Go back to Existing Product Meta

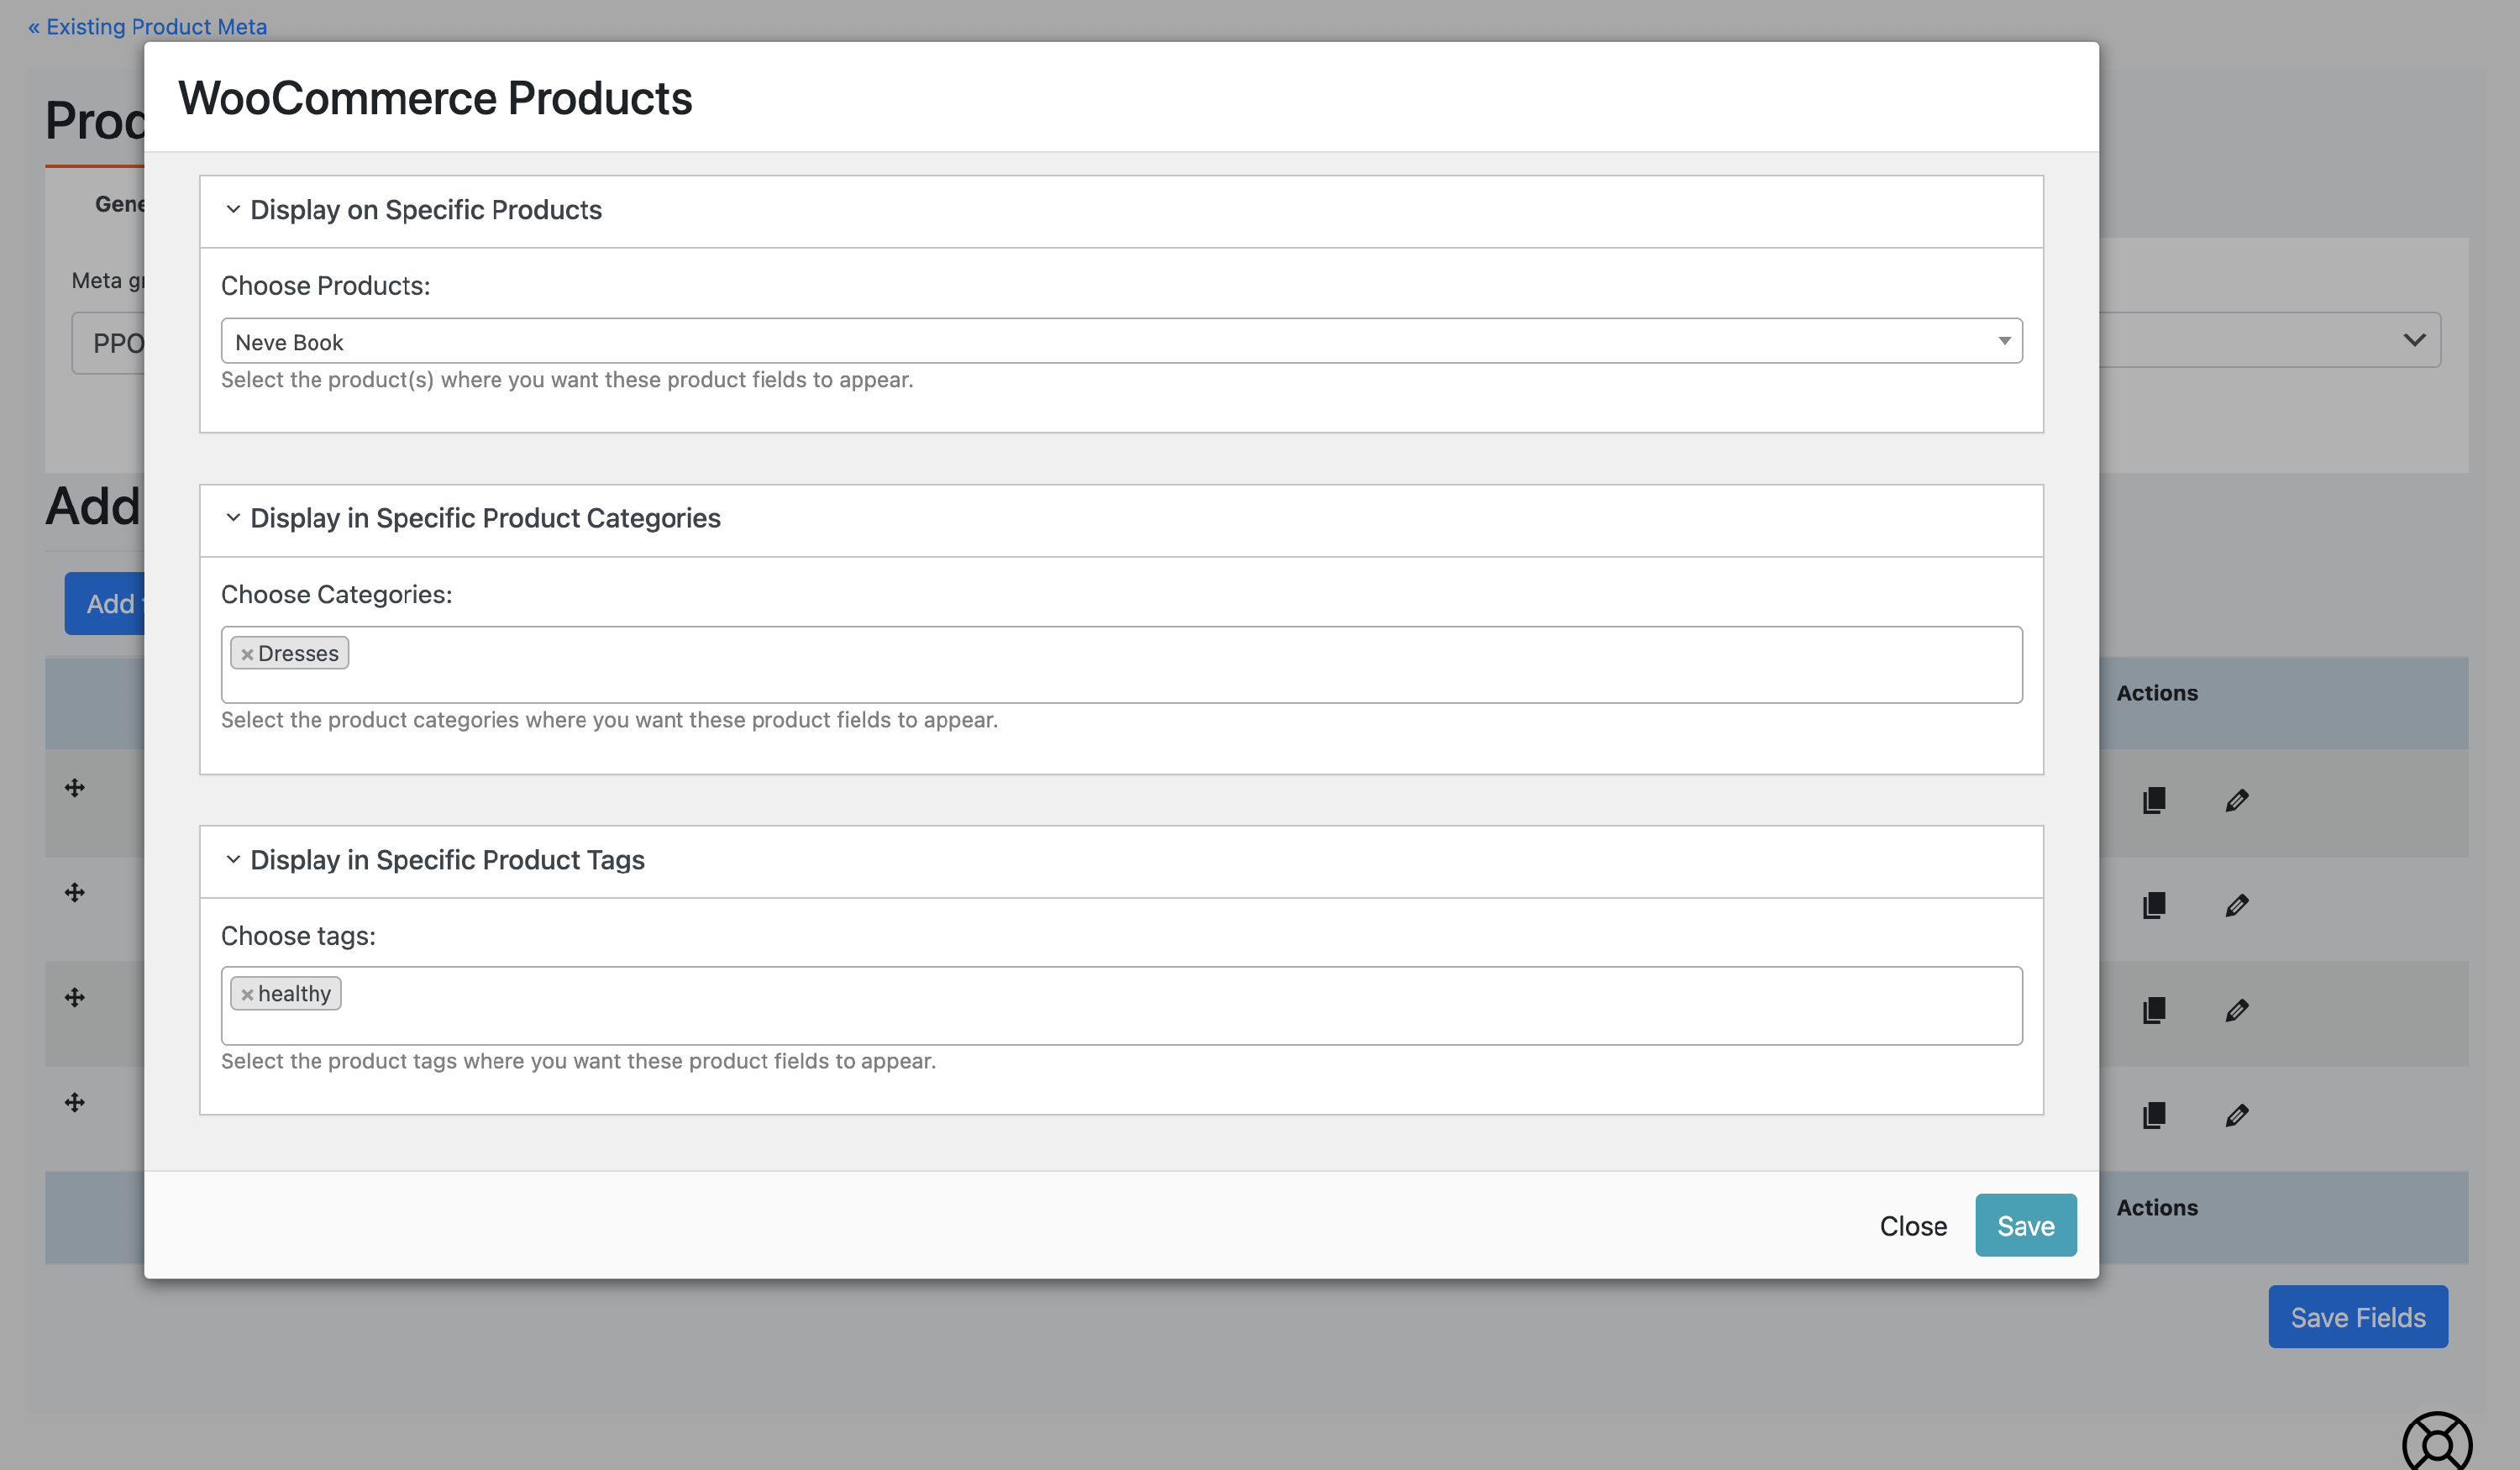pyautogui.click(x=147, y=26)
